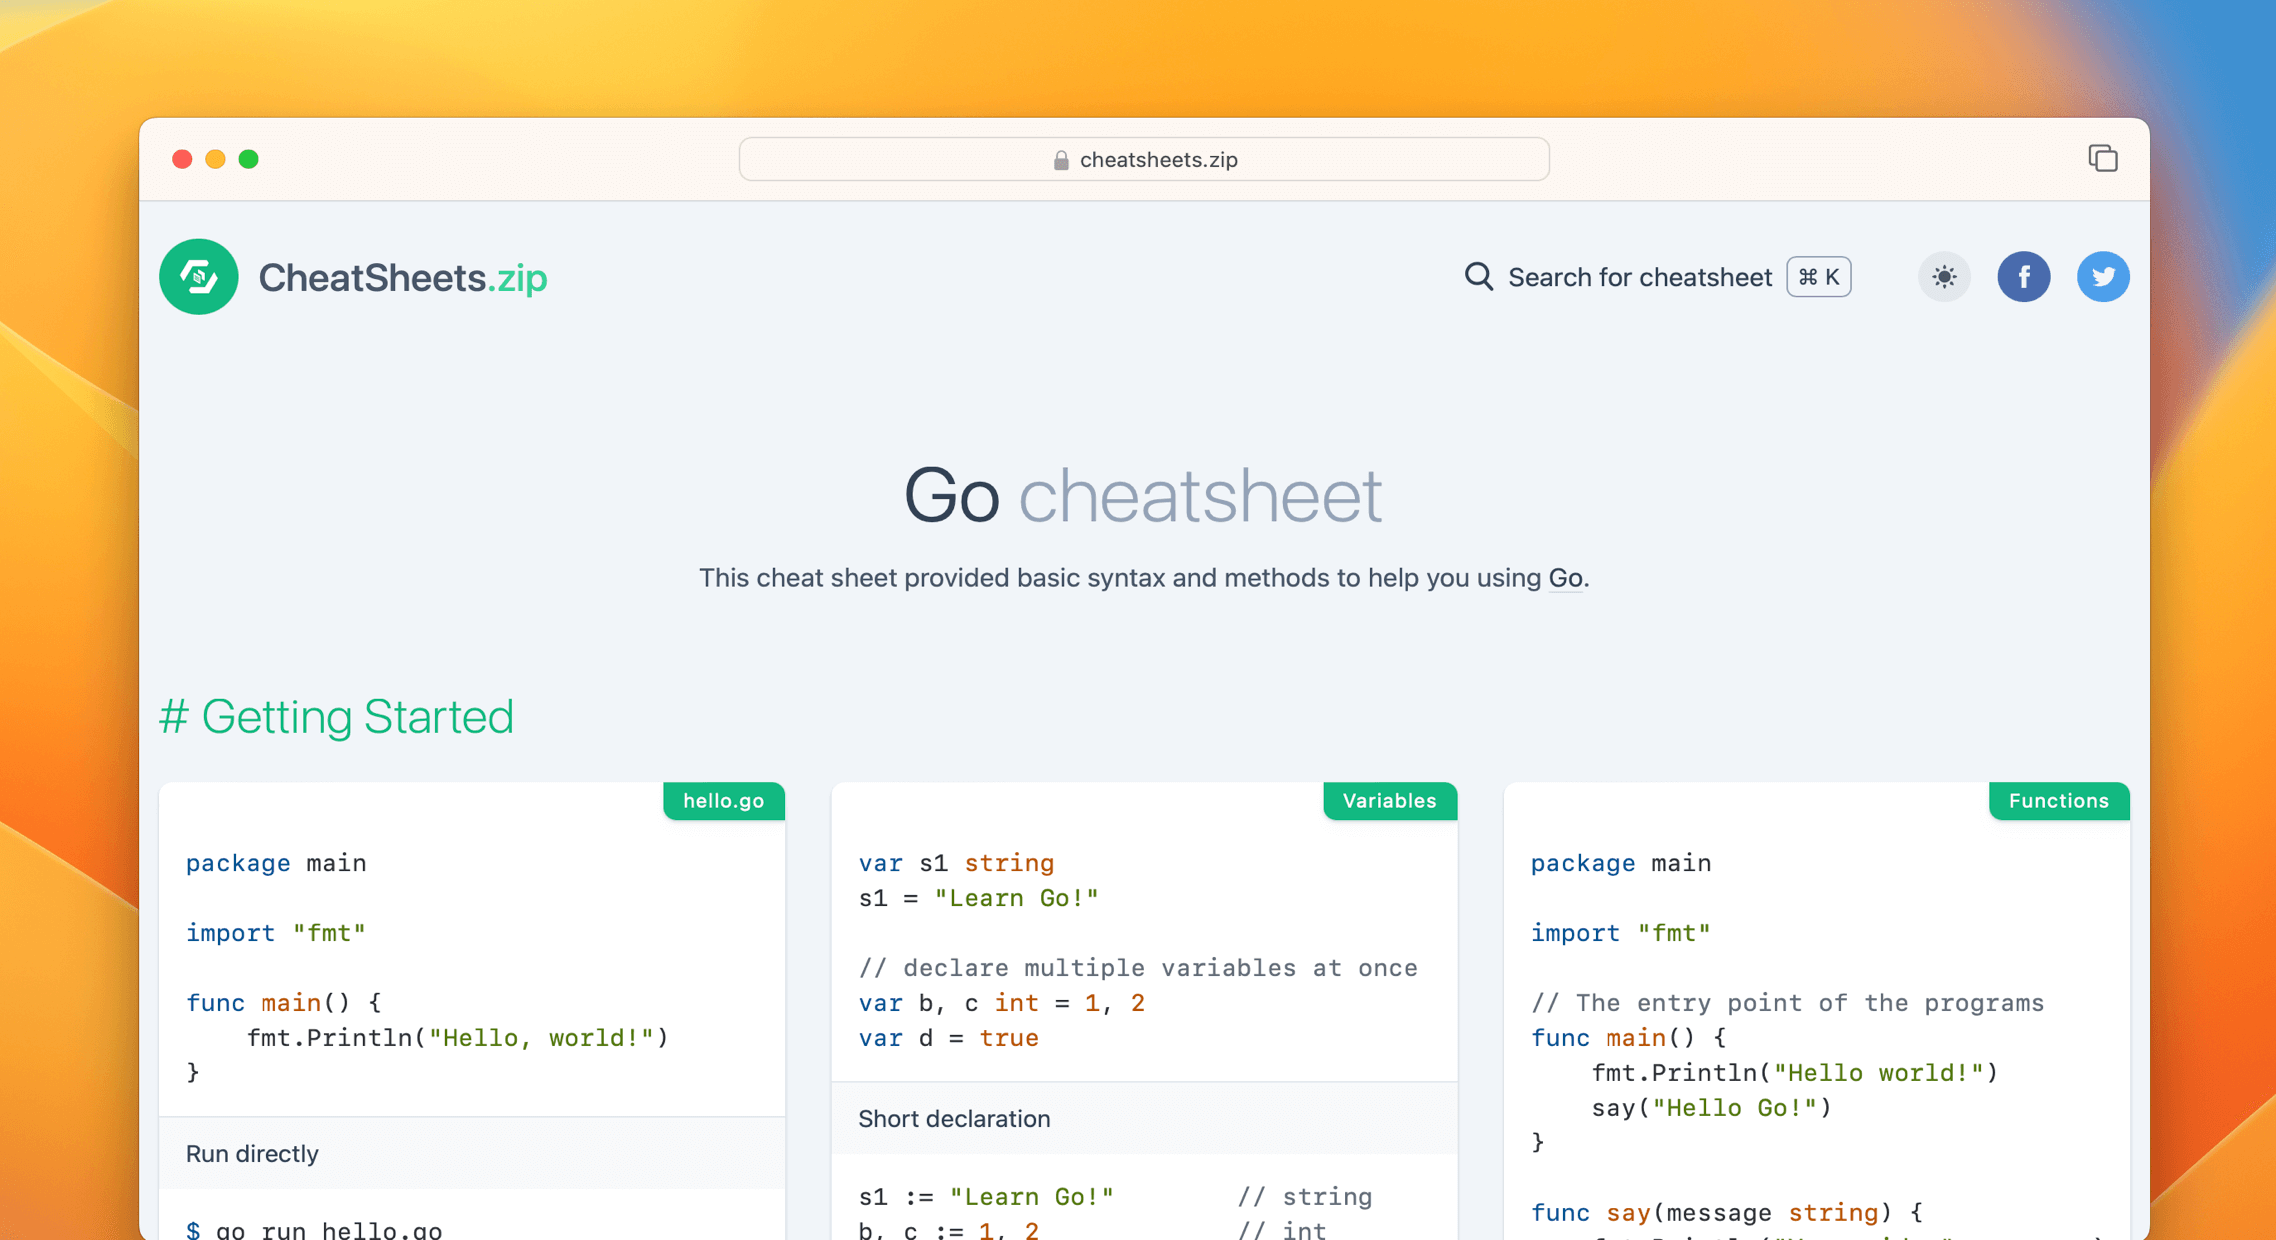This screenshot has height=1240, width=2276.
Task: Click the CheatSheets.zip logo icon
Action: click(198, 277)
